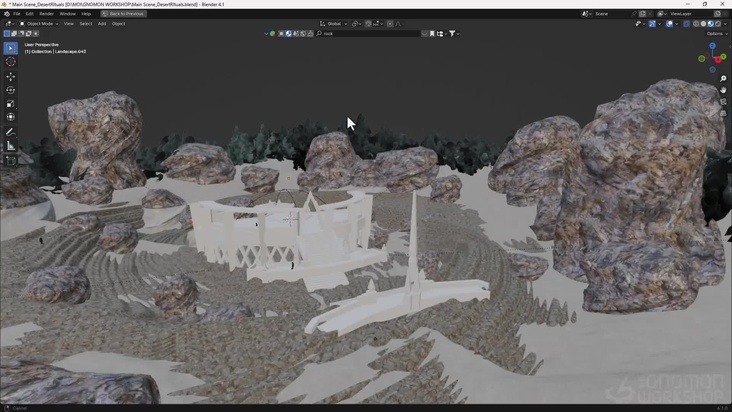
Task: Toggle show overlays button
Action: [669, 23]
